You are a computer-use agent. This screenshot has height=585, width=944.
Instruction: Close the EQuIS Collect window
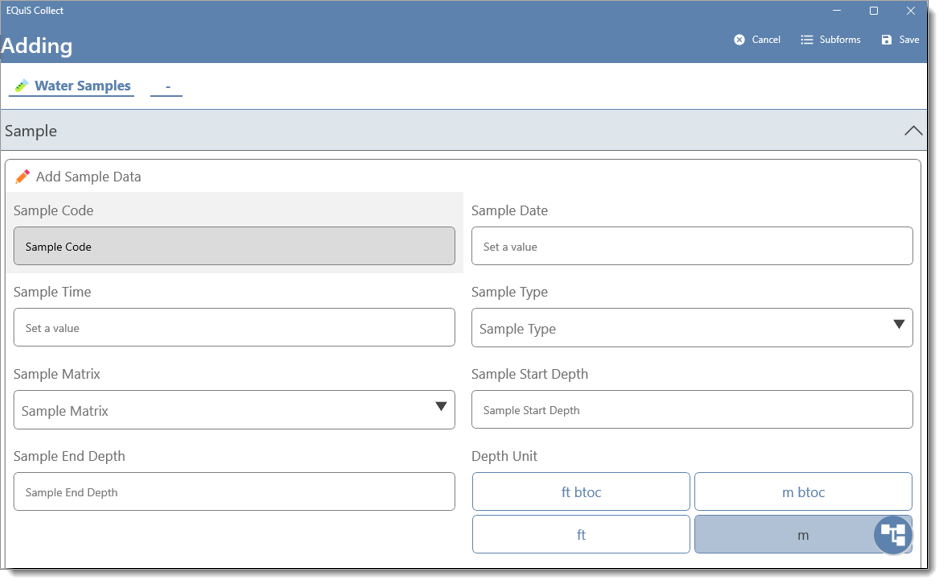pyautogui.click(x=910, y=11)
